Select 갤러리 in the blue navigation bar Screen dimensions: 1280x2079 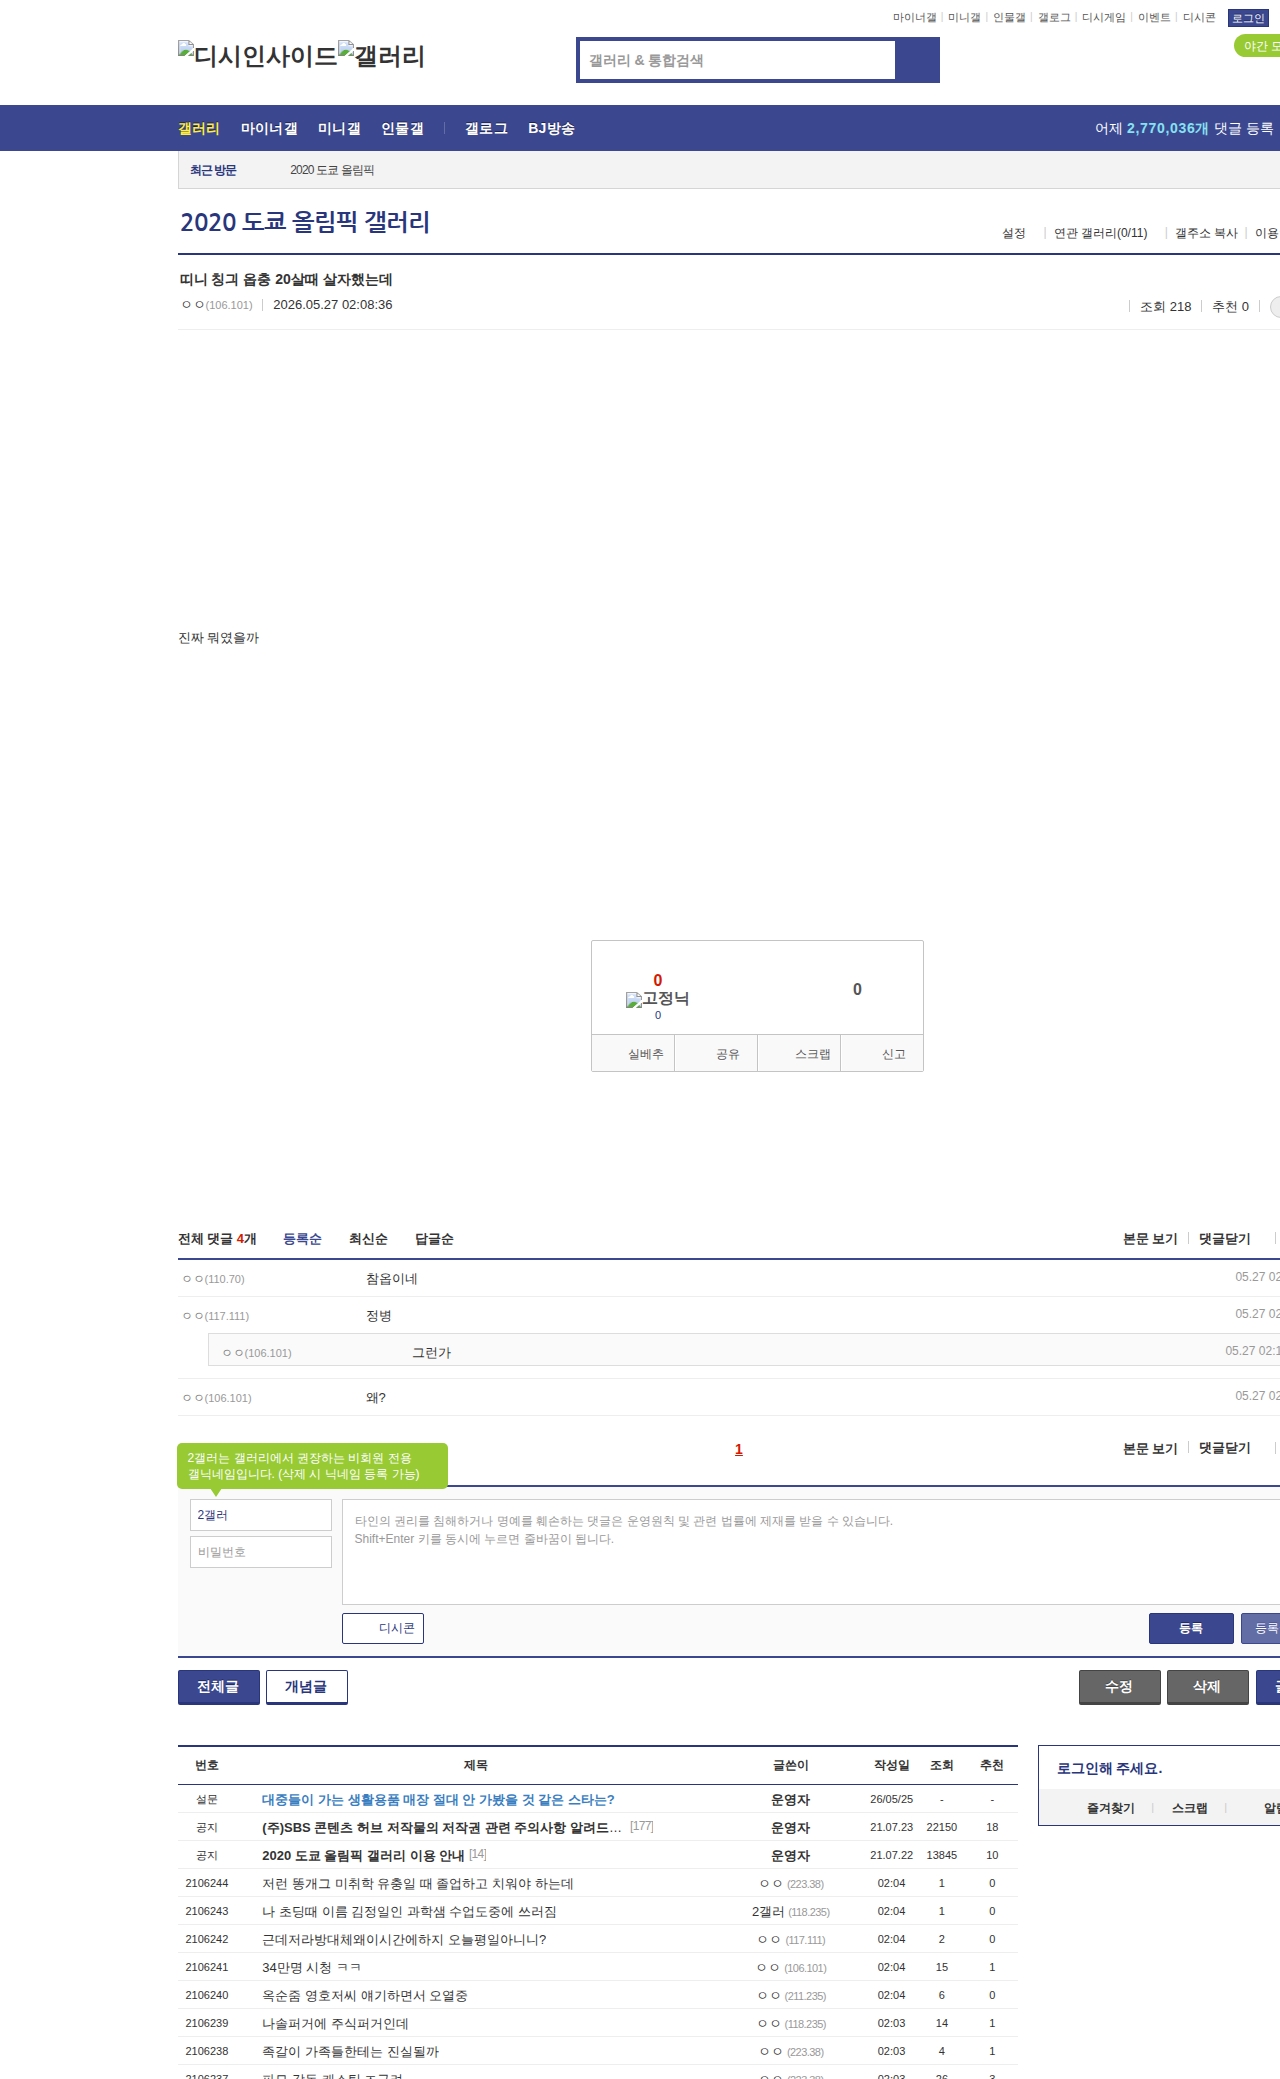tap(199, 128)
